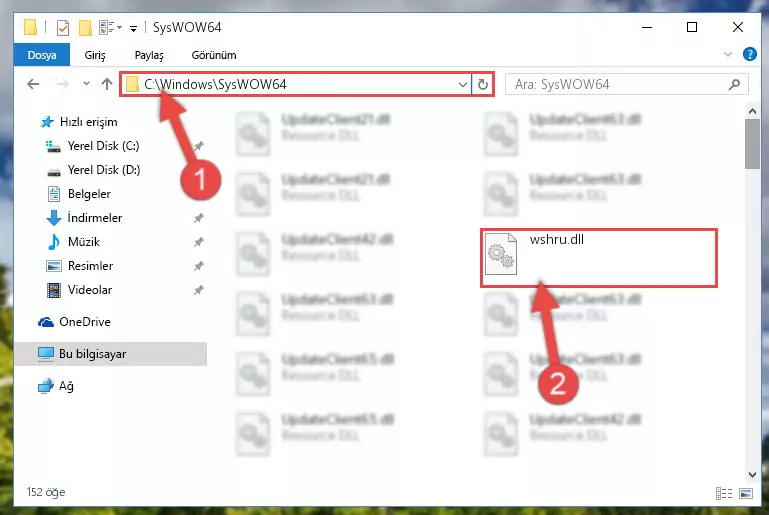Viewport: 769px width, 515px height.
Task: Click the address bar path C:\Windows\SysWOW64
Action: [215, 84]
